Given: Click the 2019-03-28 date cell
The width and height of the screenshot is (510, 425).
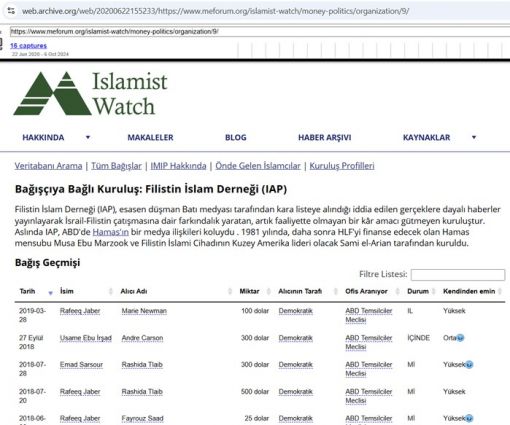Looking at the screenshot, I should (32, 315).
